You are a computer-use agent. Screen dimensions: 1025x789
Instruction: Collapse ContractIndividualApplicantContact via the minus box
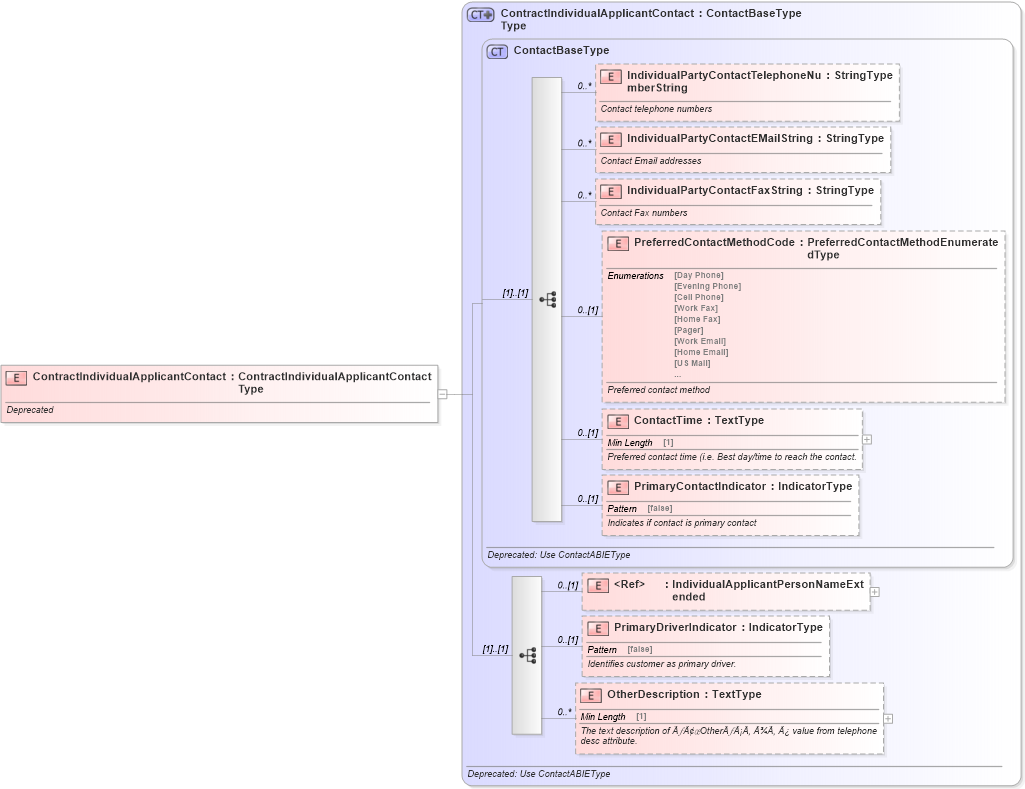click(441, 394)
